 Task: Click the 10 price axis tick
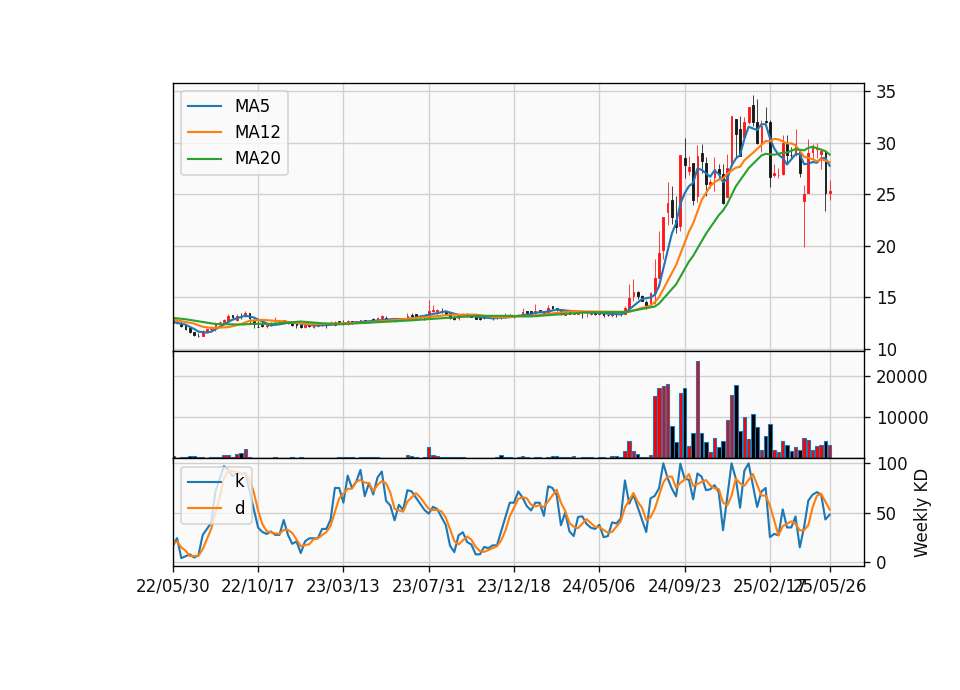pos(885,350)
